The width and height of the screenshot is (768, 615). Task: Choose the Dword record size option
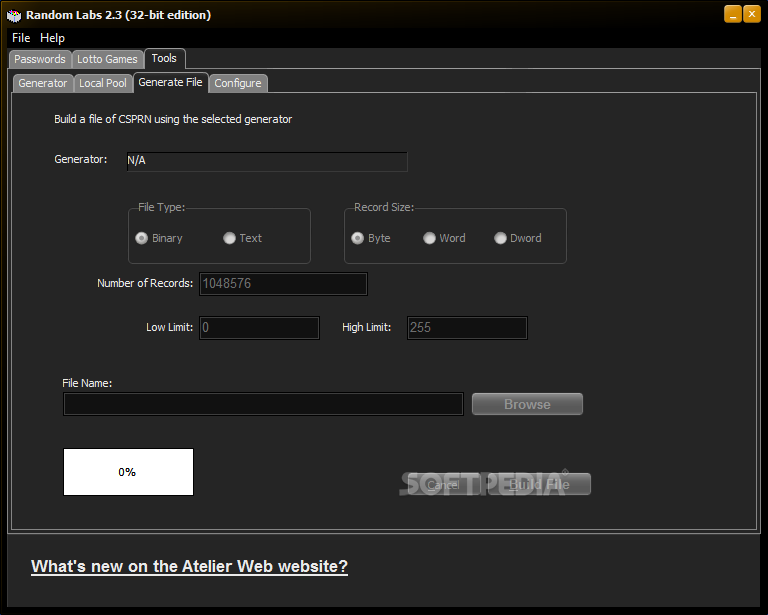point(518,238)
